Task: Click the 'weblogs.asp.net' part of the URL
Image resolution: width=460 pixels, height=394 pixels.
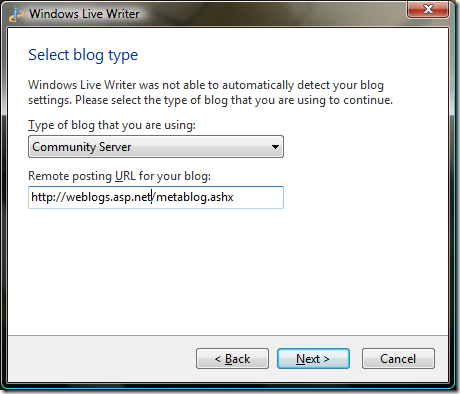Action: point(109,197)
